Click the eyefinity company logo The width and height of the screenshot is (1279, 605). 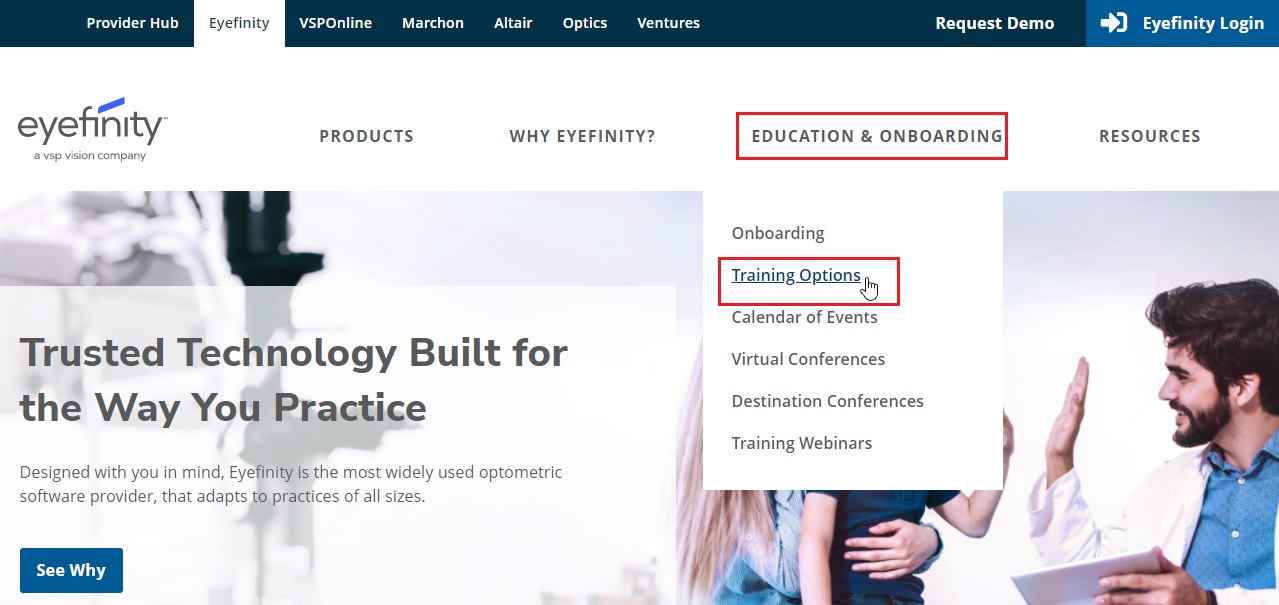click(x=90, y=125)
